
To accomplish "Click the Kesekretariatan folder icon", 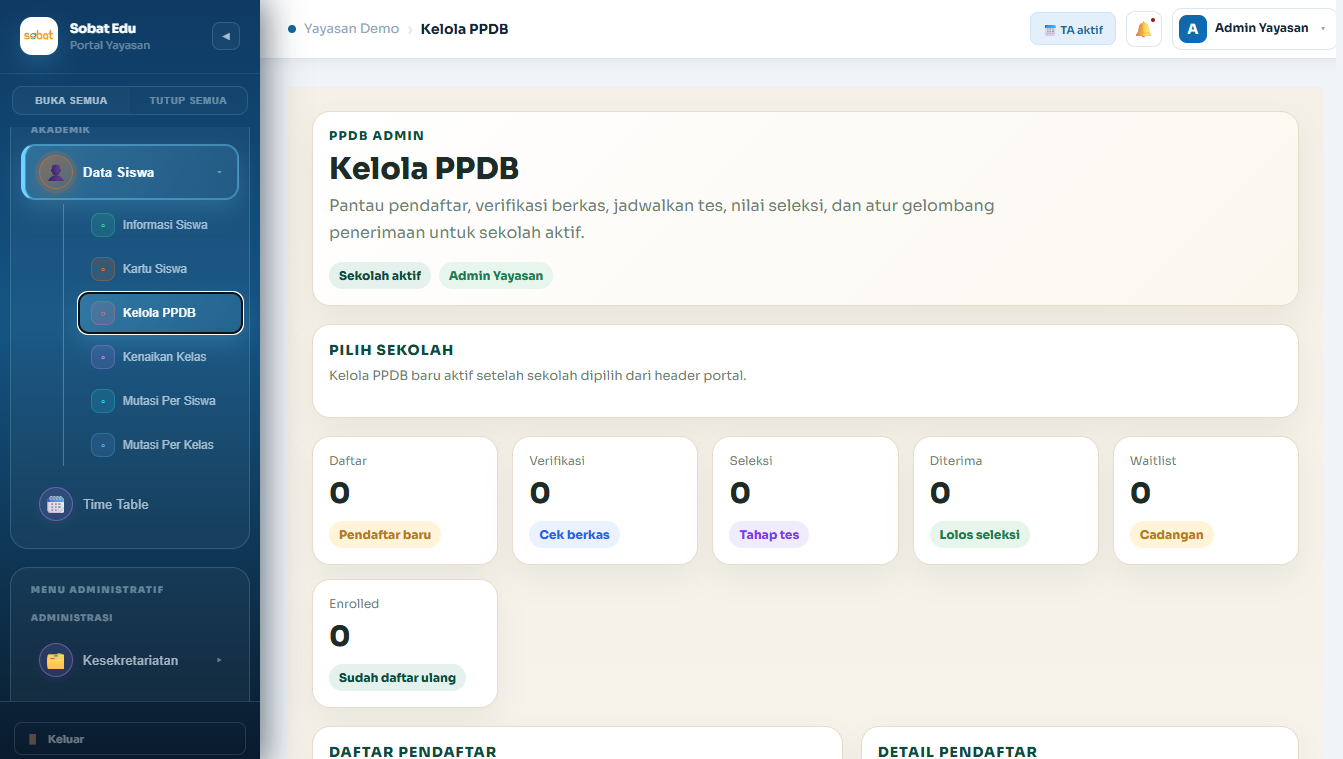I will tap(56, 660).
